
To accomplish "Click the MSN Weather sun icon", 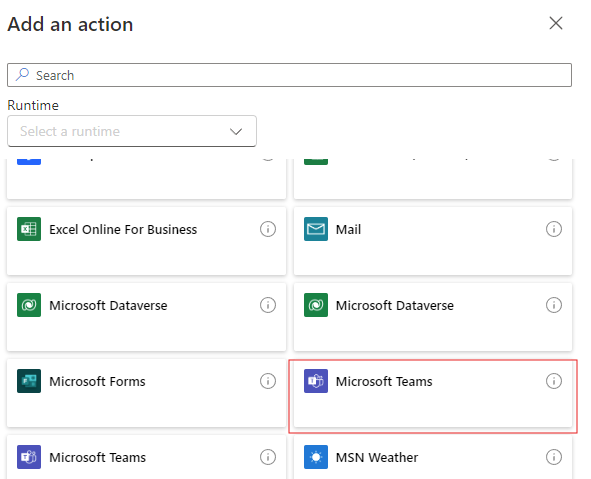I will pos(316,457).
